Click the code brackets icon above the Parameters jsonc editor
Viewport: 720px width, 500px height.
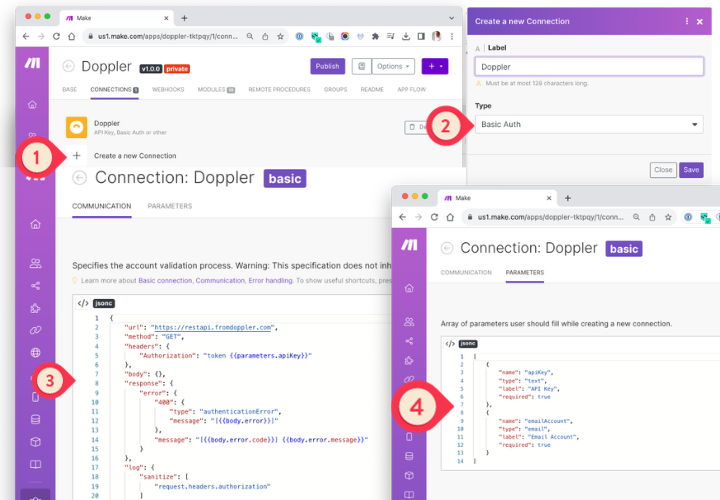450,344
